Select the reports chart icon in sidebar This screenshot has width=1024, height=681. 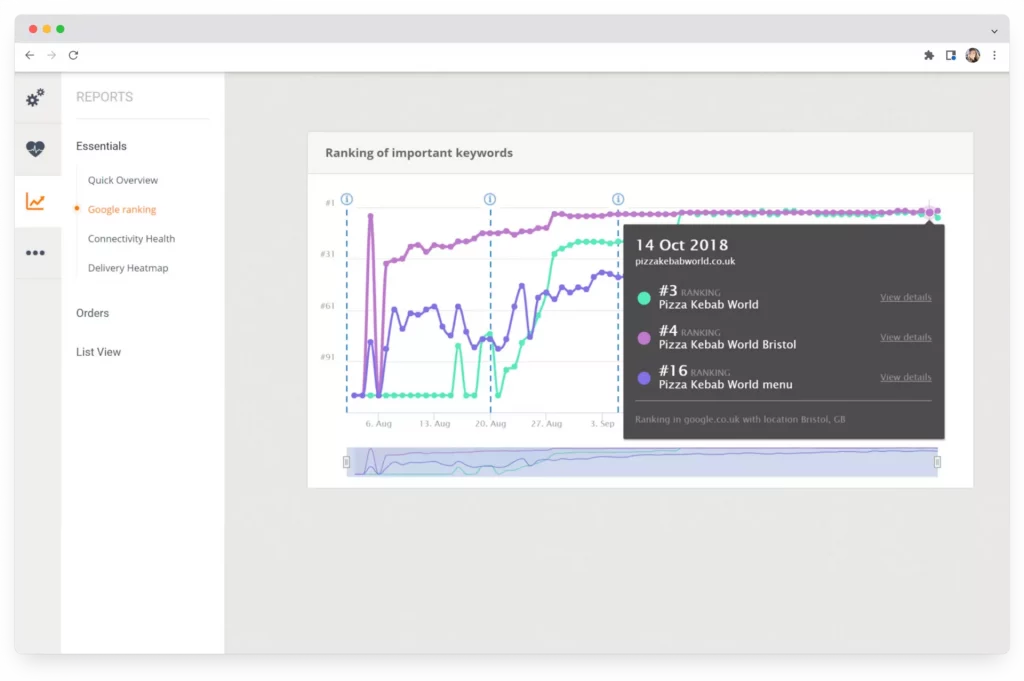click(x=35, y=201)
